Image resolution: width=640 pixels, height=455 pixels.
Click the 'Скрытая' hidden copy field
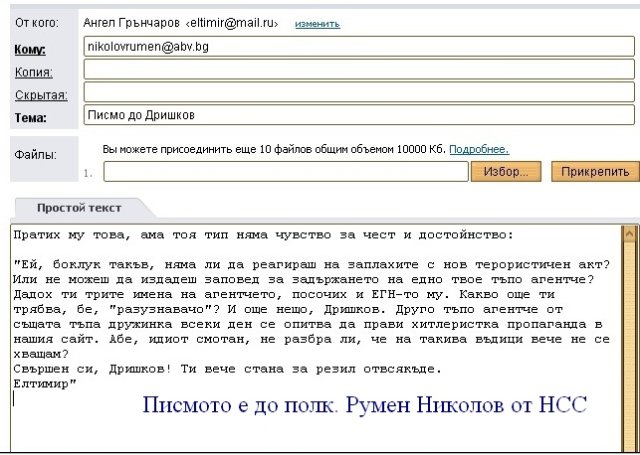359,92
